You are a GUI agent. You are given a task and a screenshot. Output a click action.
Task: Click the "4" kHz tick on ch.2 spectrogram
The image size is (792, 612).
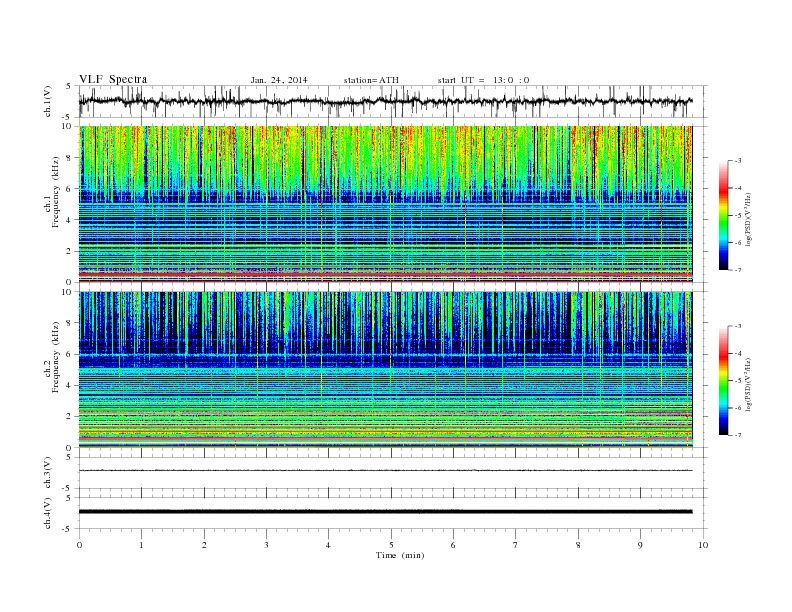69,386
